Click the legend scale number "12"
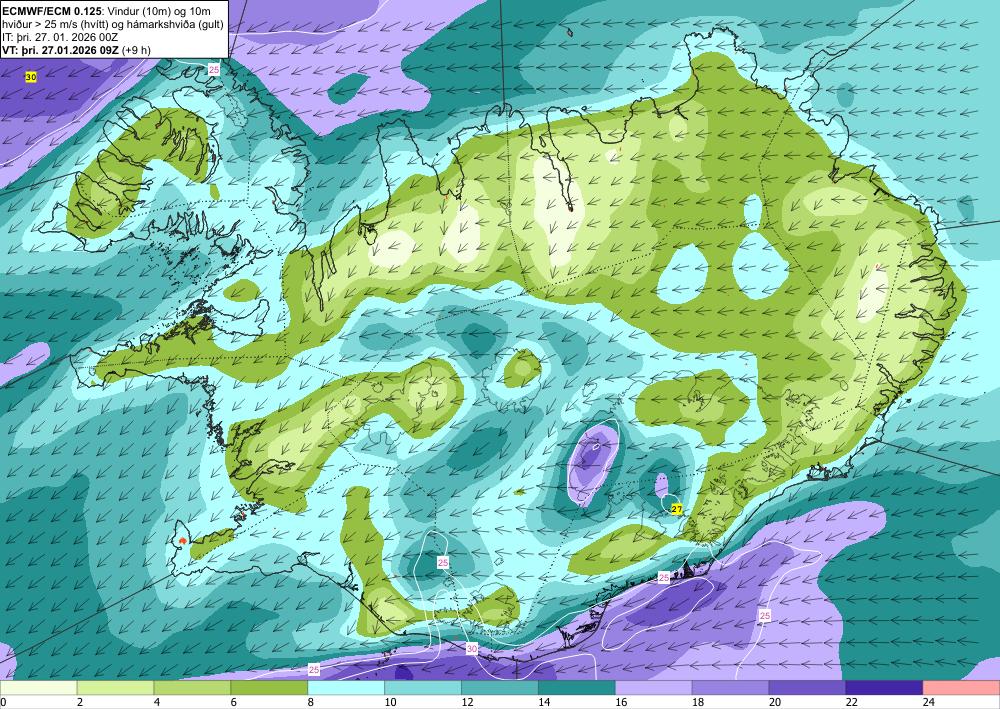Screen dimensions: 1000x709 (467, 702)
